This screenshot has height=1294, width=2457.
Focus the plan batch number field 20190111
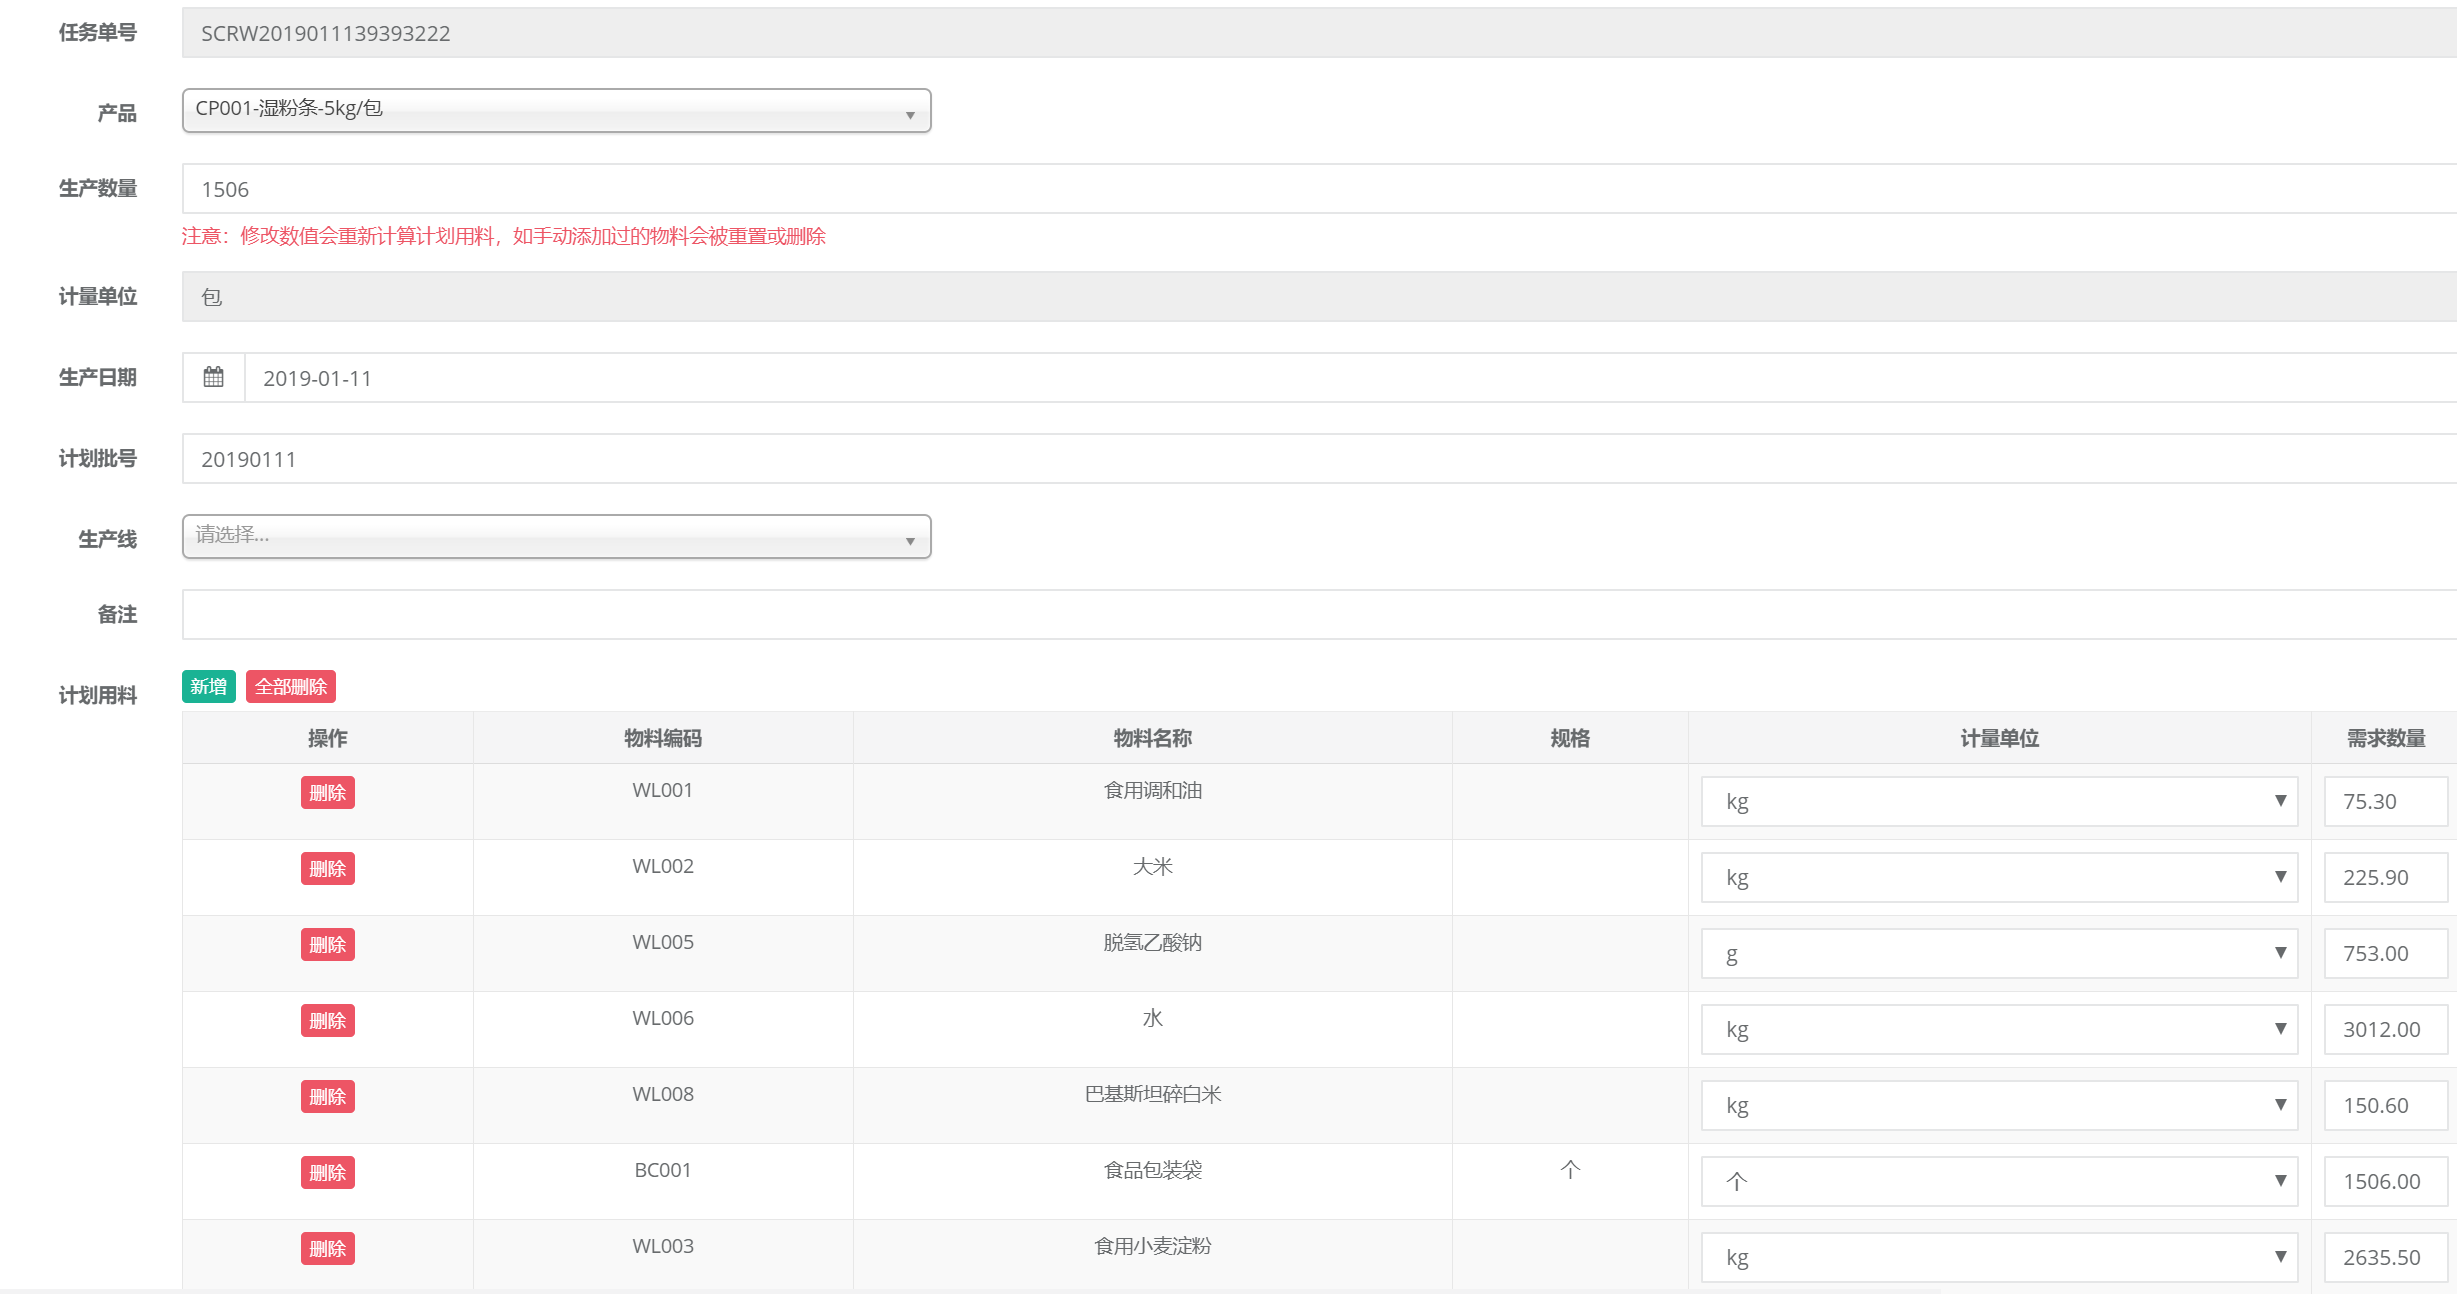1300,459
